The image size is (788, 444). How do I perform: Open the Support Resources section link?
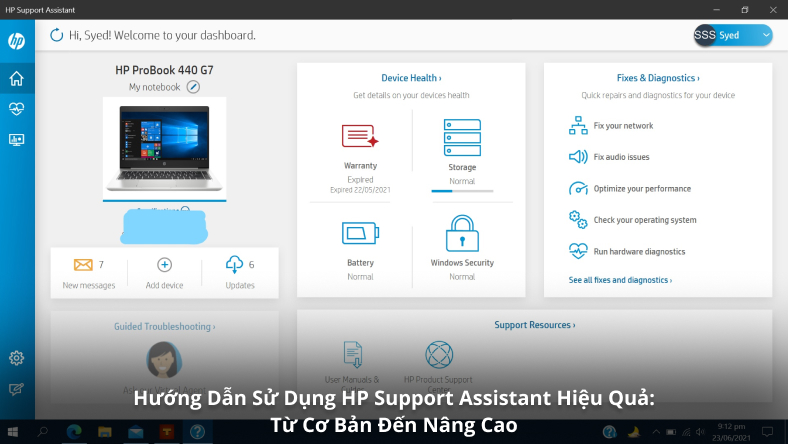click(x=535, y=325)
